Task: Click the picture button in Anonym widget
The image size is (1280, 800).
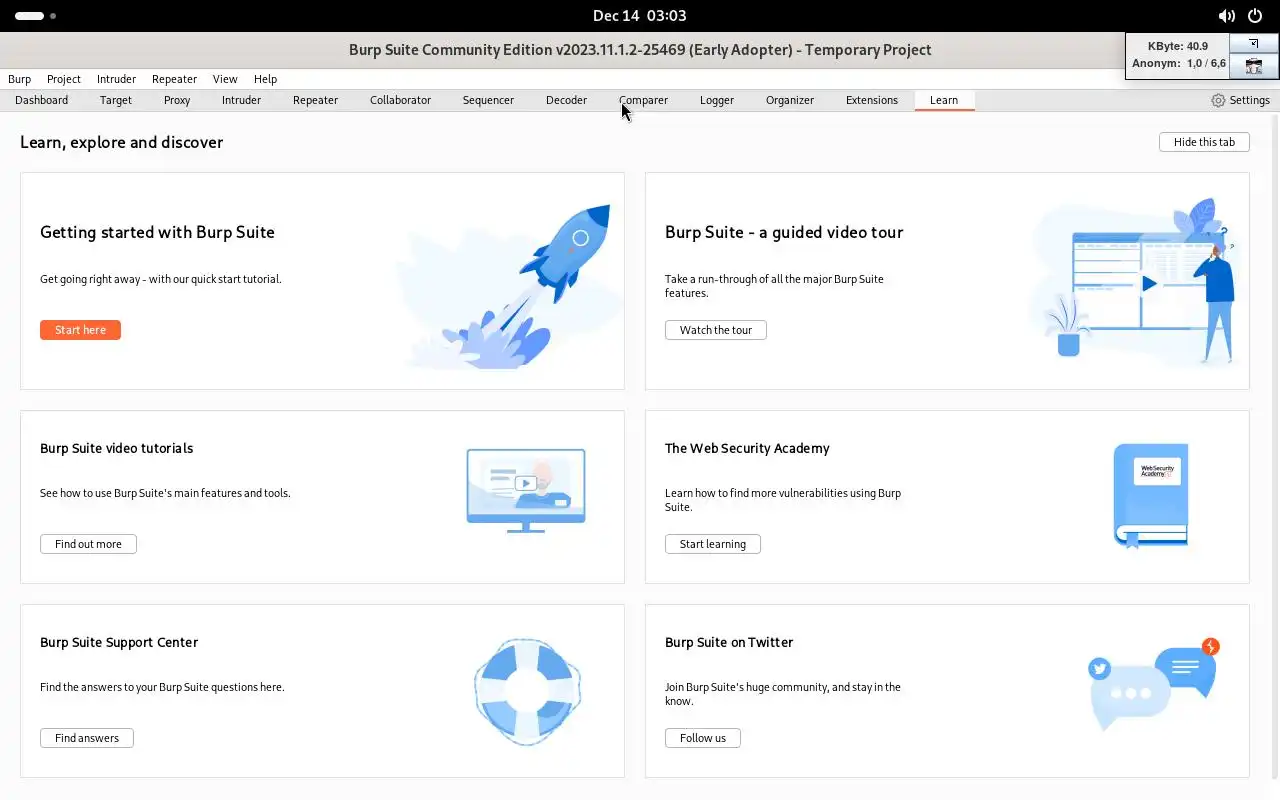Action: (x=1253, y=65)
